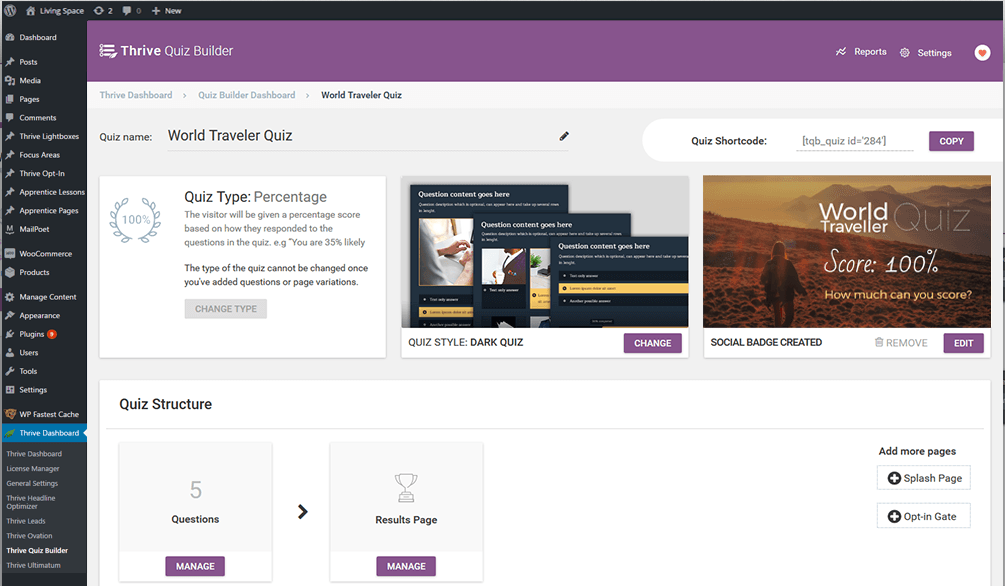This screenshot has width=1005, height=586.
Task: Click the New plus icon in admin bar
Action: pyautogui.click(x=156, y=10)
